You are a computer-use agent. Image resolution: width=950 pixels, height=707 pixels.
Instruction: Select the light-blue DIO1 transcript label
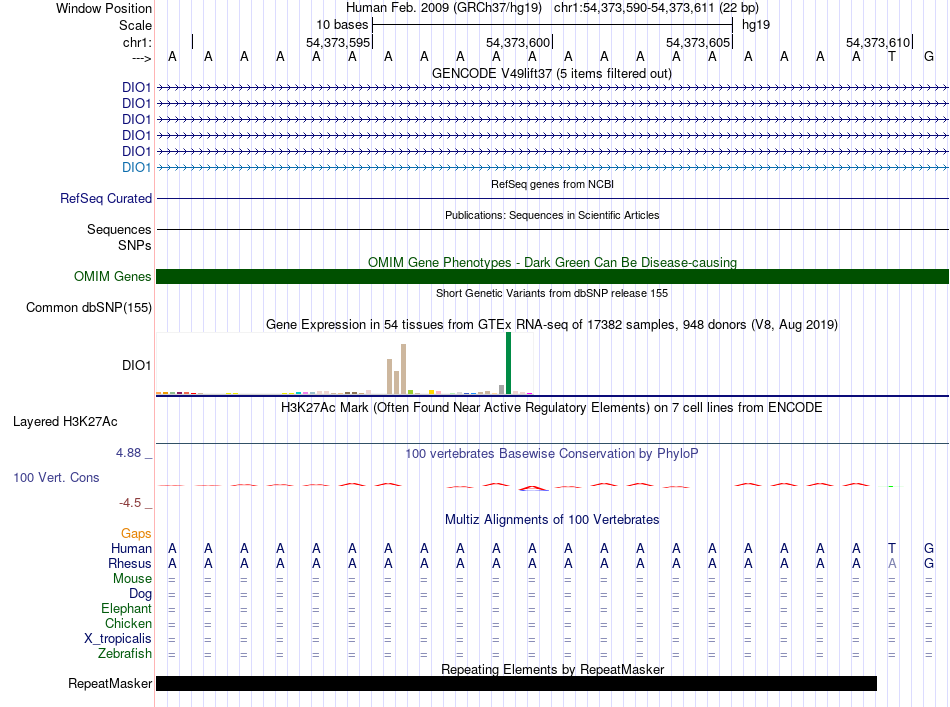pos(136,167)
